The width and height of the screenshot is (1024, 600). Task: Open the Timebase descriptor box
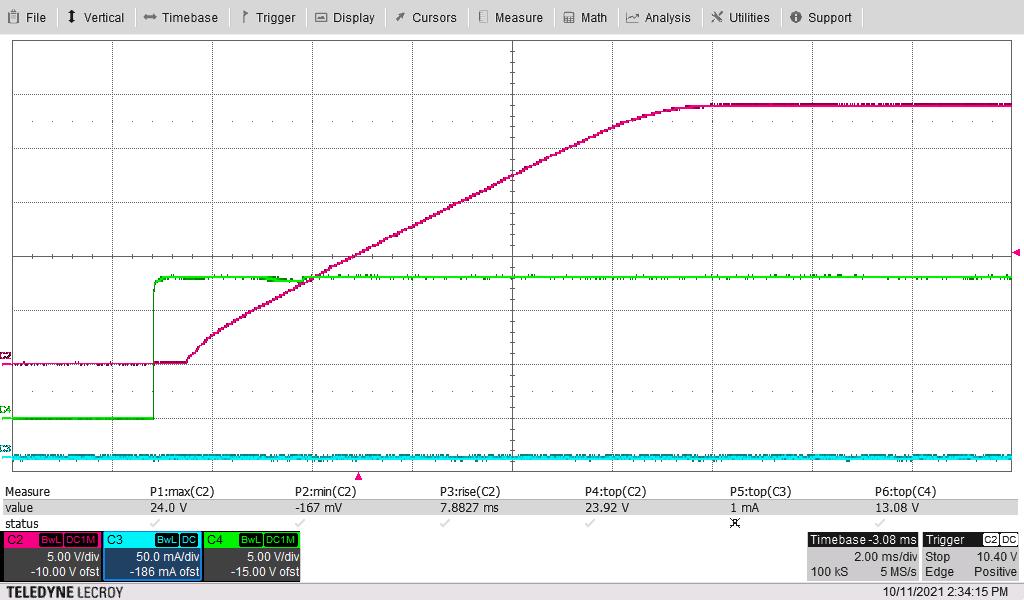pos(862,556)
